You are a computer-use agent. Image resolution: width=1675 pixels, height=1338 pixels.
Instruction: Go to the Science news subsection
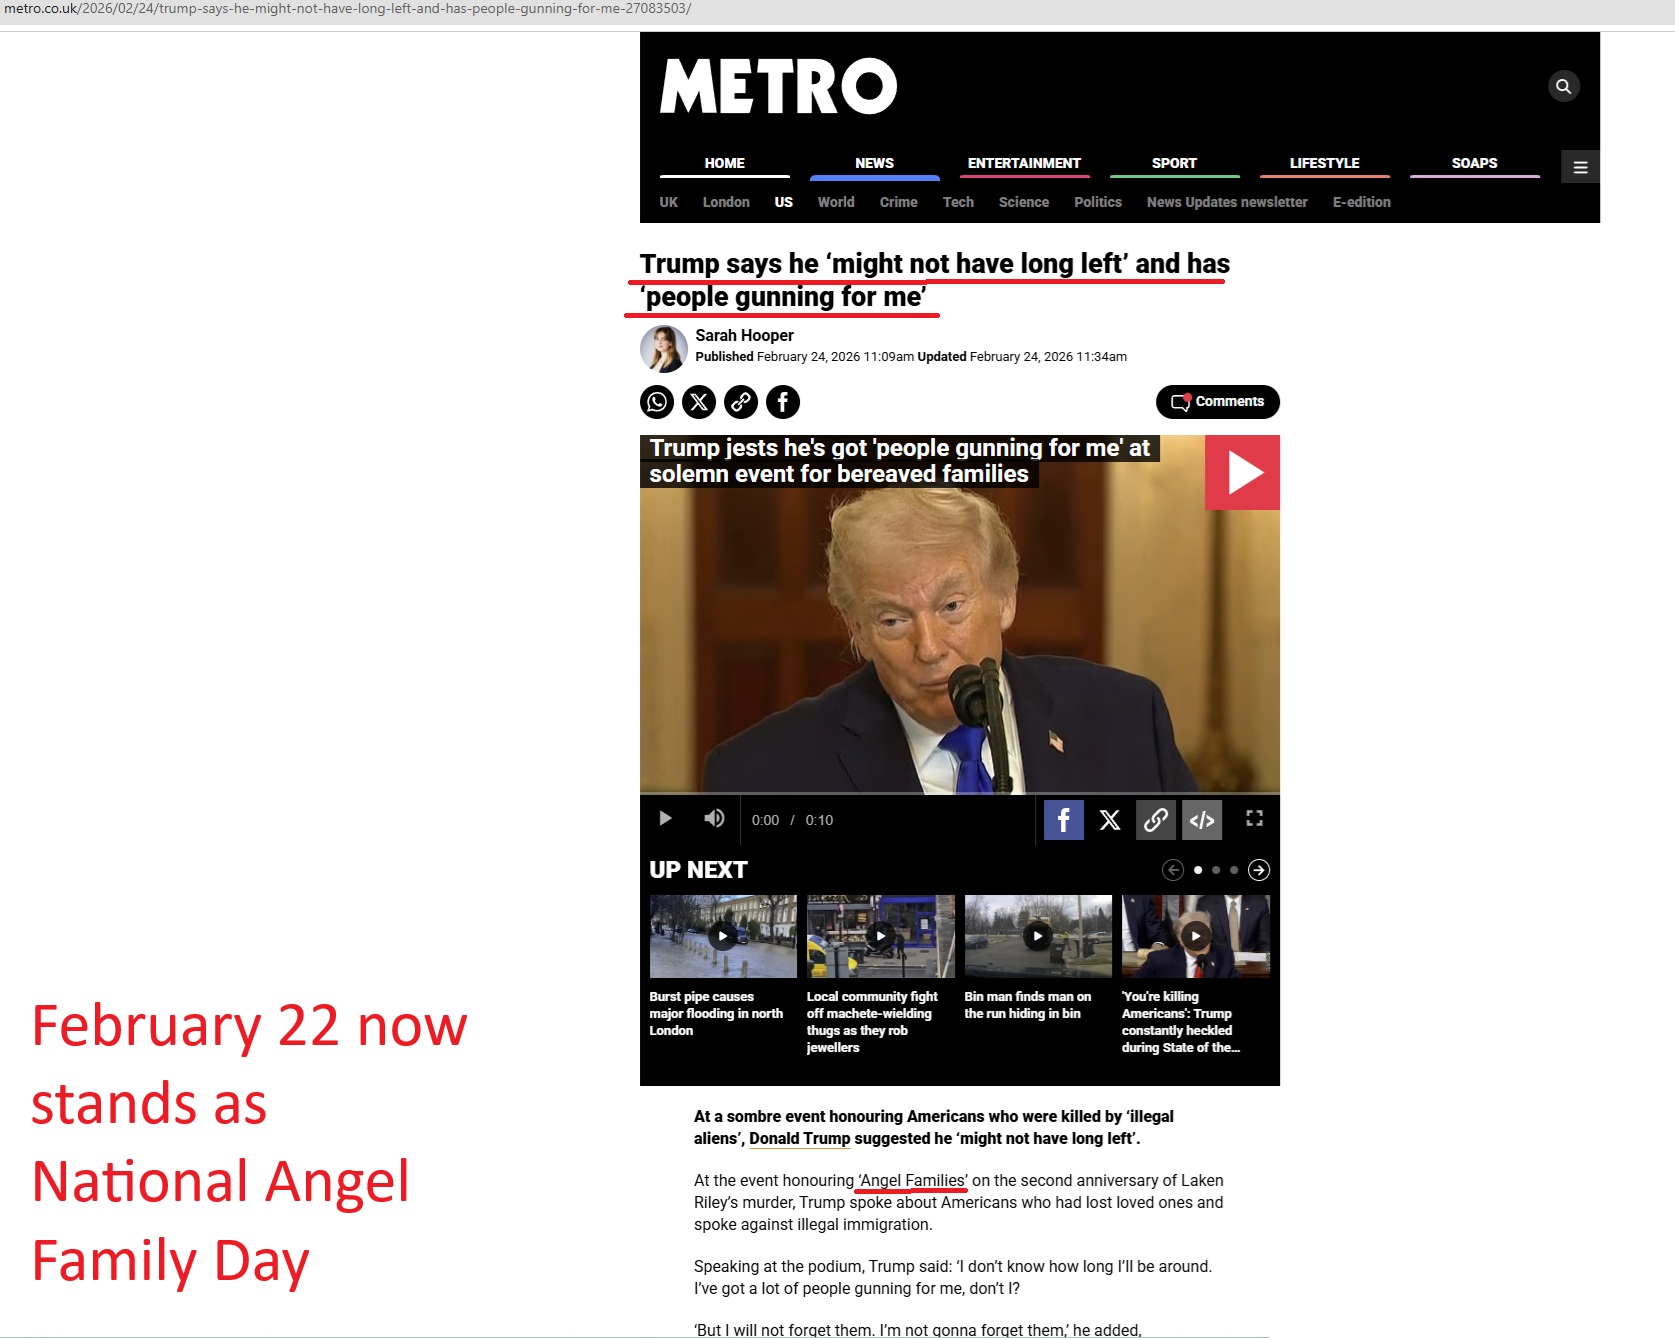point(1024,202)
